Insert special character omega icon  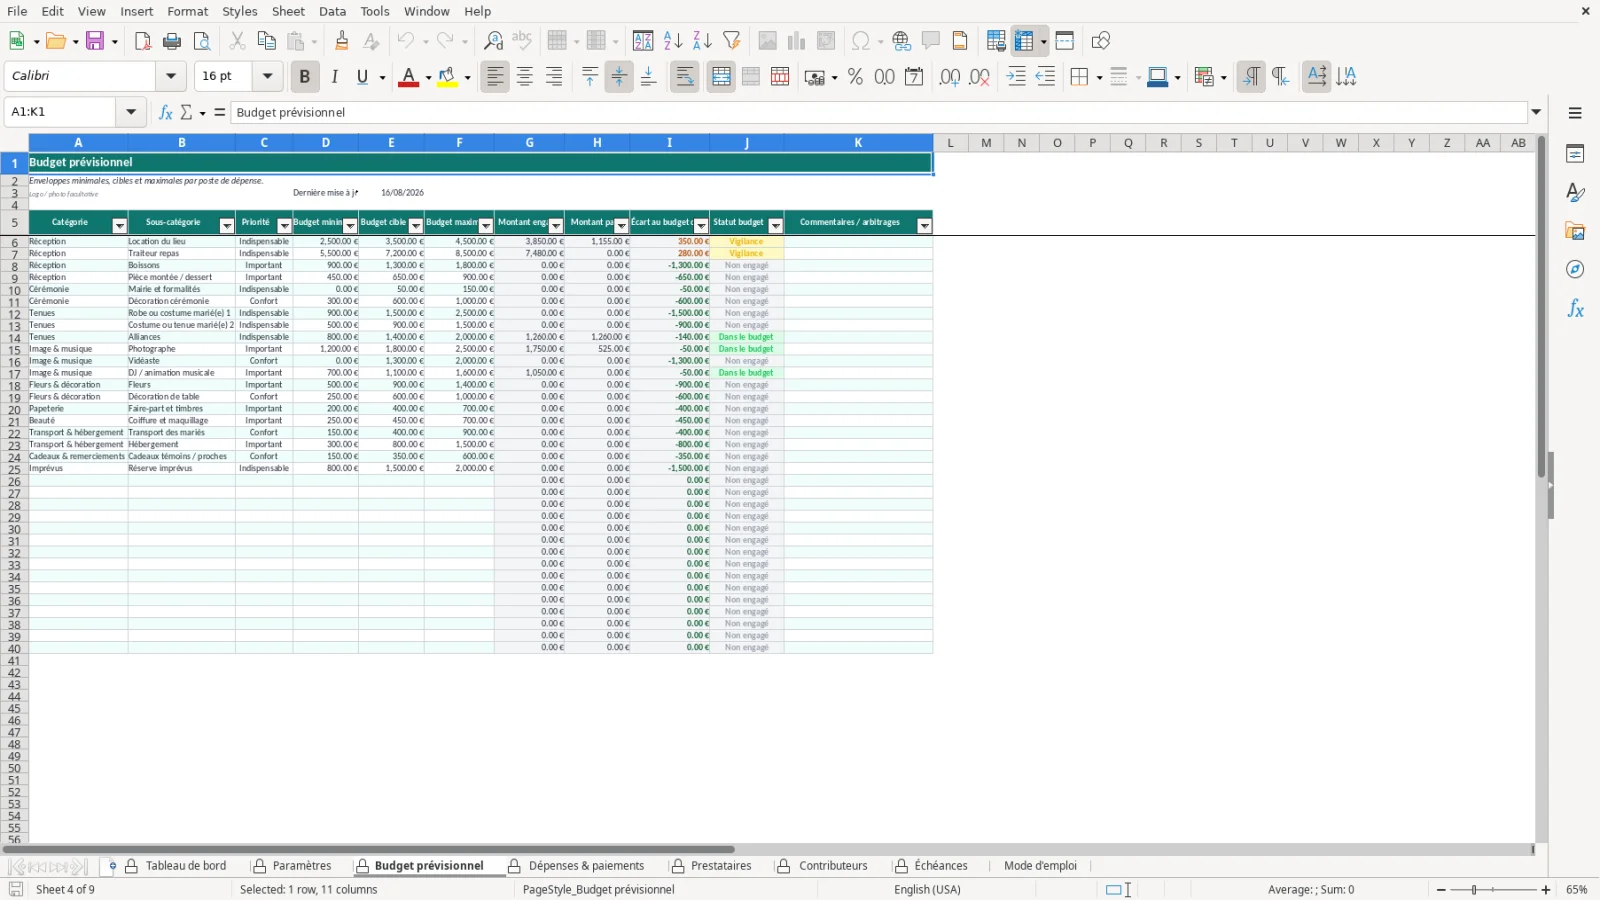[x=860, y=41]
